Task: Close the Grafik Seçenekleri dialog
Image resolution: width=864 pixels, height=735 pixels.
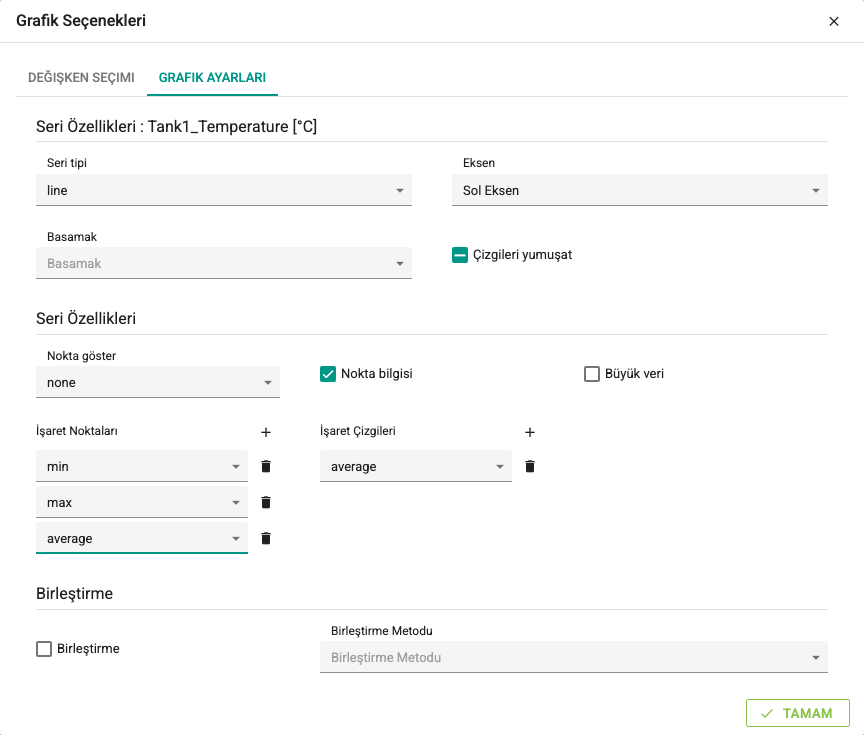Action: pos(834,21)
